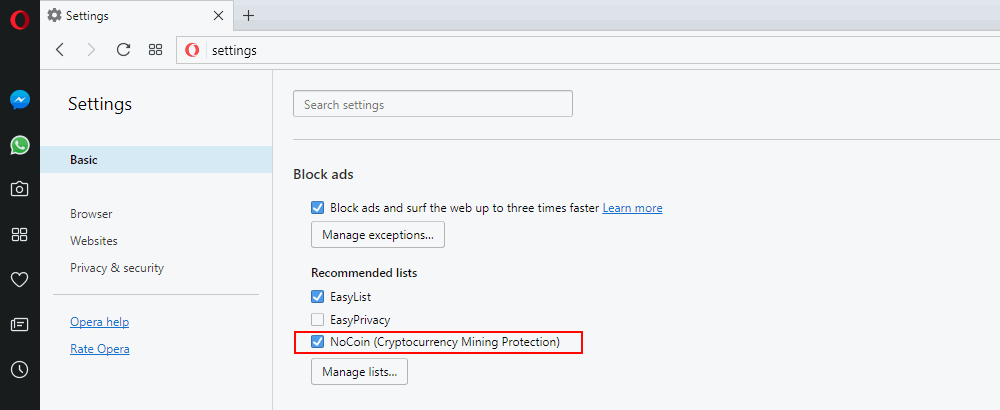Uncheck NoCoin Cryptocurrency Mining Protection
The width and height of the screenshot is (1000, 410).
click(x=318, y=343)
